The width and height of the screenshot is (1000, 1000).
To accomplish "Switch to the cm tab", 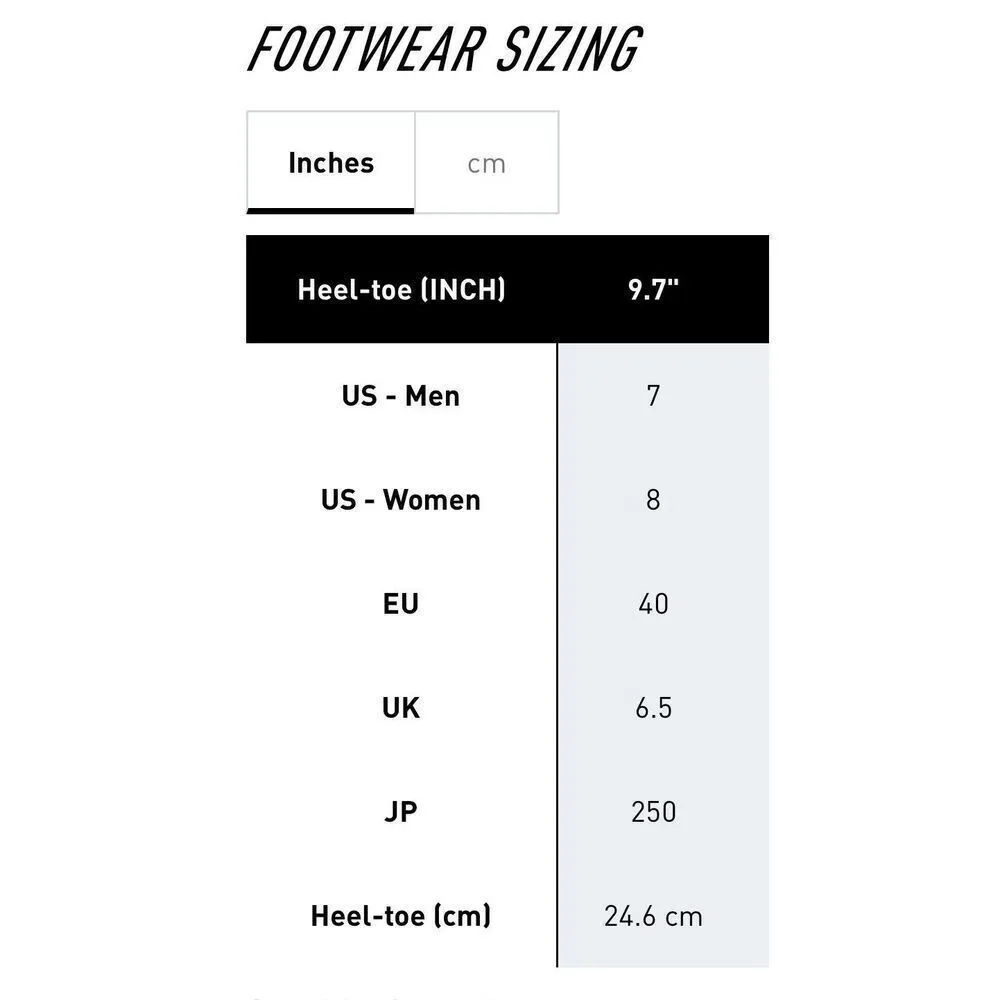I will coord(487,164).
